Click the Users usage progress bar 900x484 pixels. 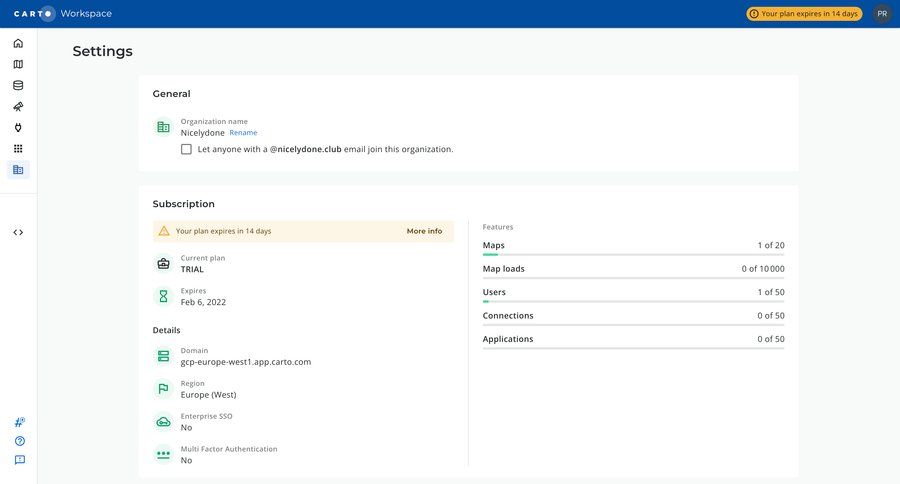click(x=633, y=302)
